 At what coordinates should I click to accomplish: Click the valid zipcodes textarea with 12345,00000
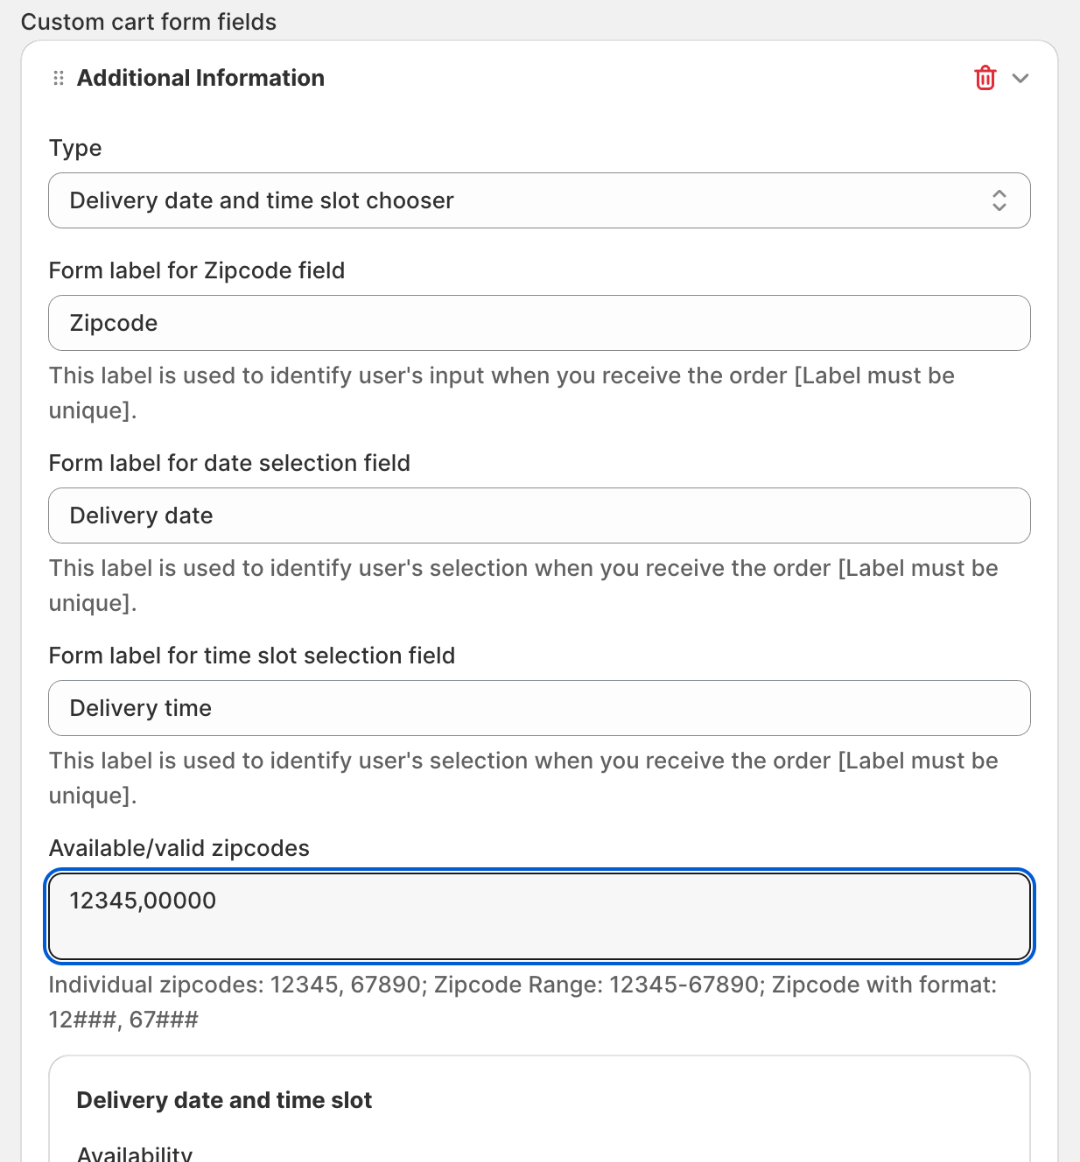click(538, 916)
